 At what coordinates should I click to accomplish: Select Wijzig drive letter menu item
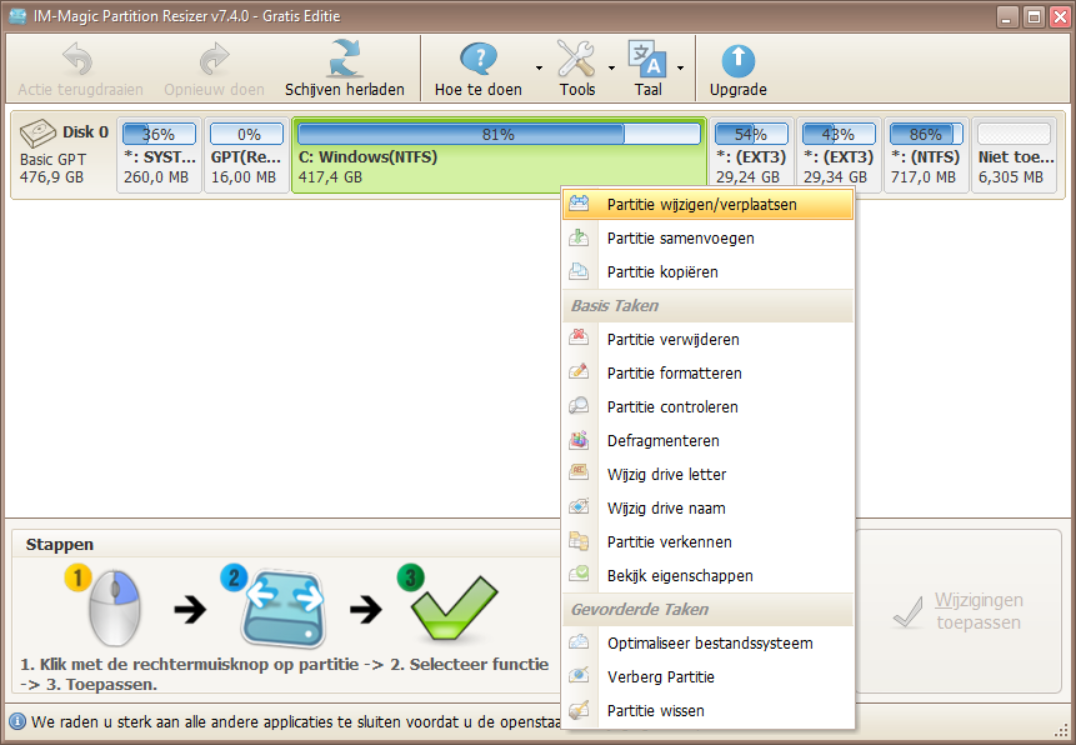(x=666, y=474)
